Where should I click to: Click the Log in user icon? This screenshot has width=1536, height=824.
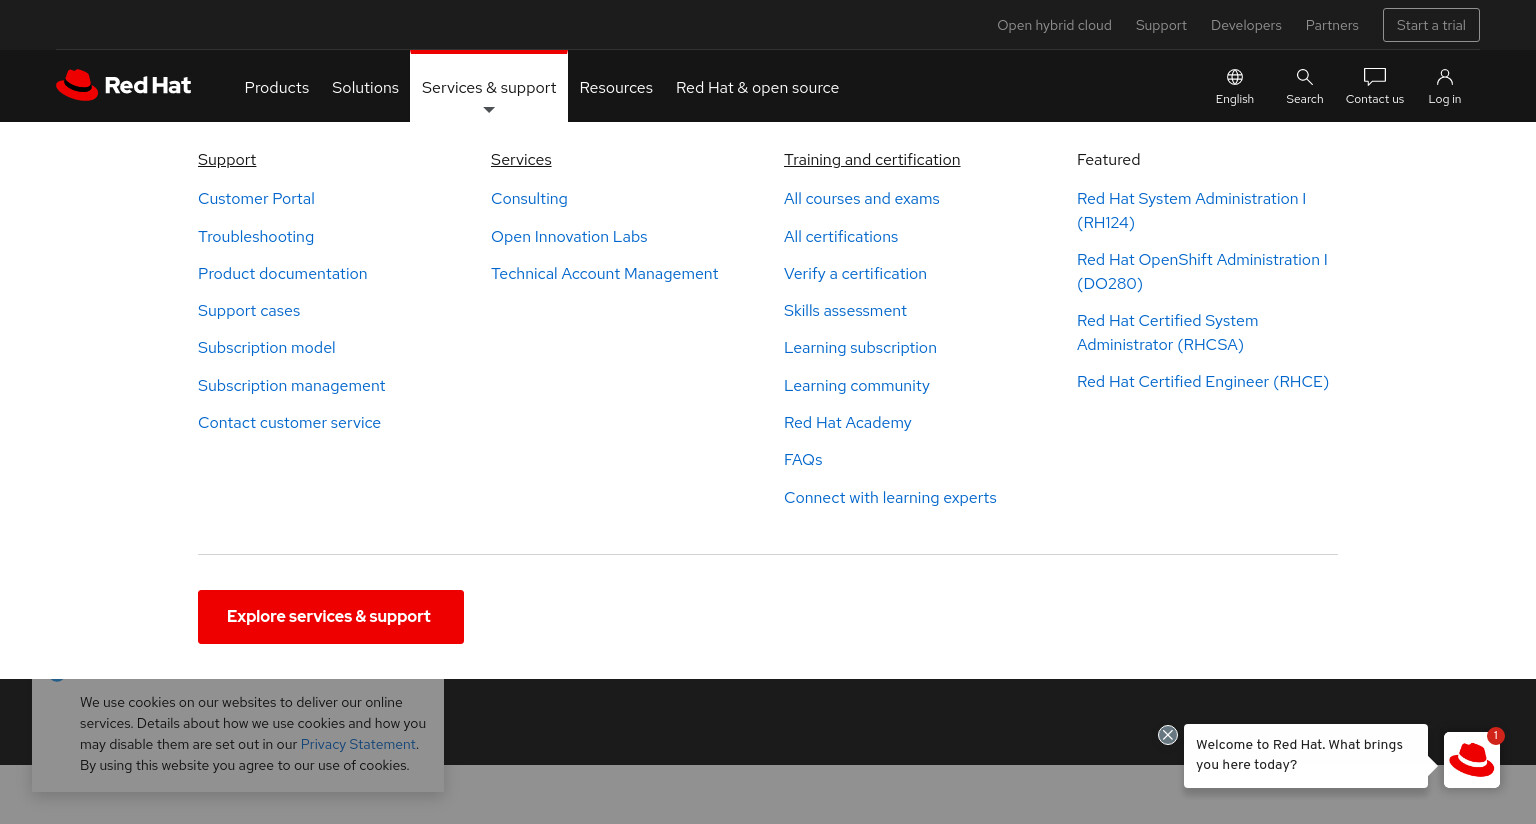(1445, 77)
